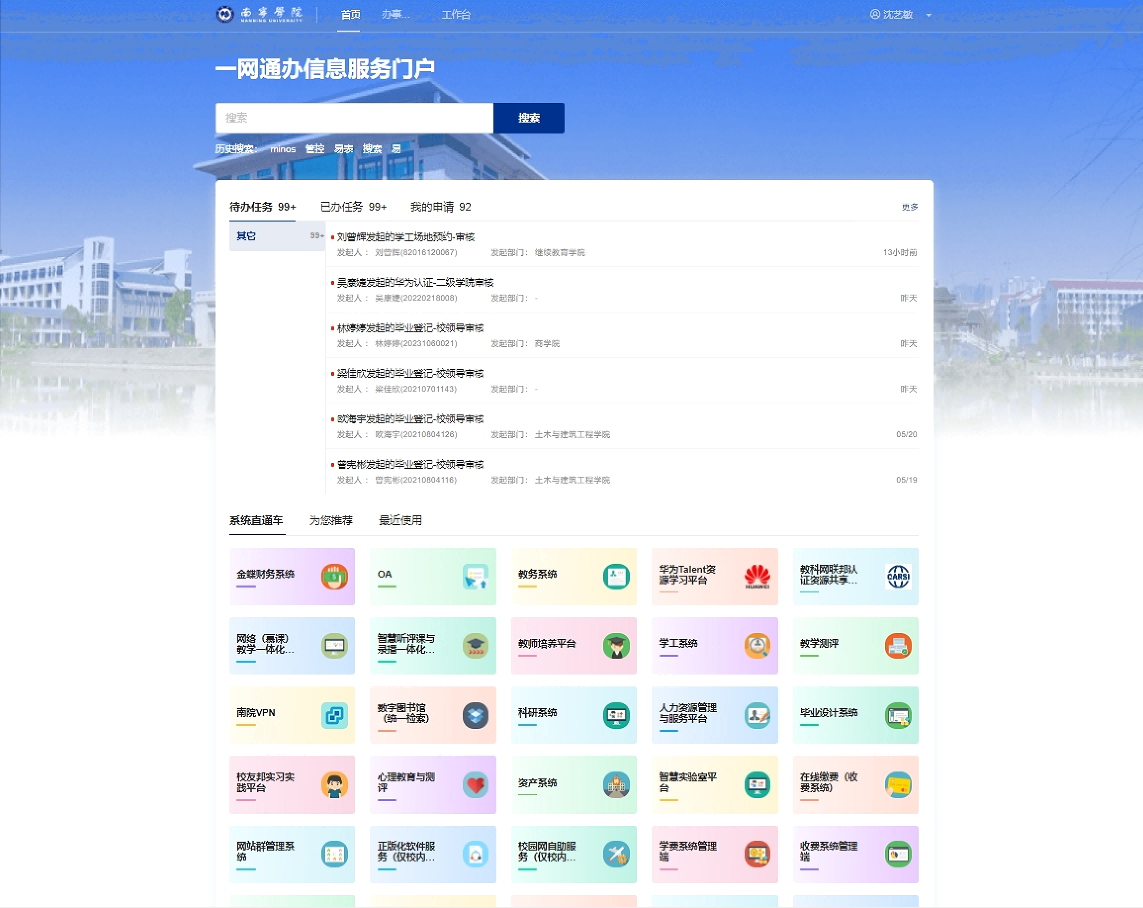Open the 数字图书馆 layered icon
This screenshot has height=908, width=1143.
pyautogui.click(x=475, y=715)
